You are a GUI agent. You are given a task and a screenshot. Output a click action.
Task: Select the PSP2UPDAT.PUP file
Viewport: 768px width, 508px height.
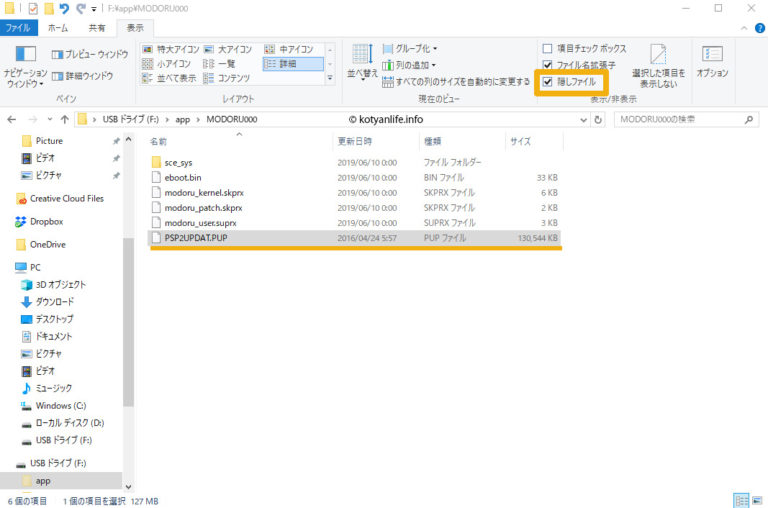click(196, 238)
